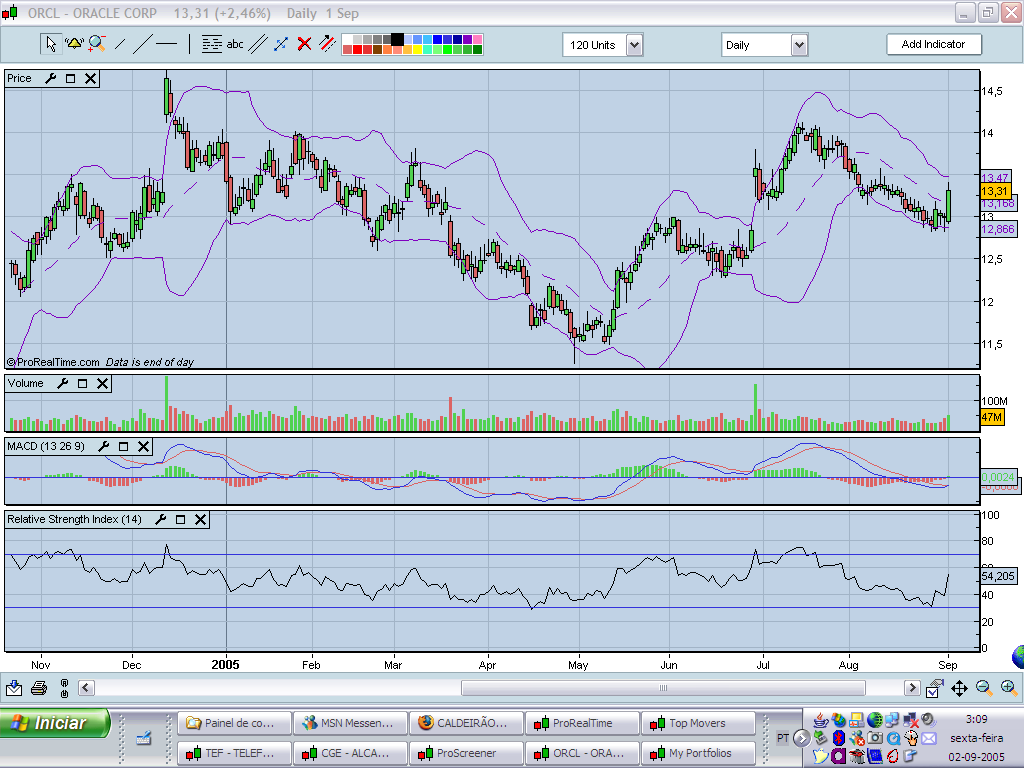Image resolution: width=1024 pixels, height=768 pixels.
Task: Select the parallel lines channel tool
Action: pyautogui.click(x=258, y=44)
